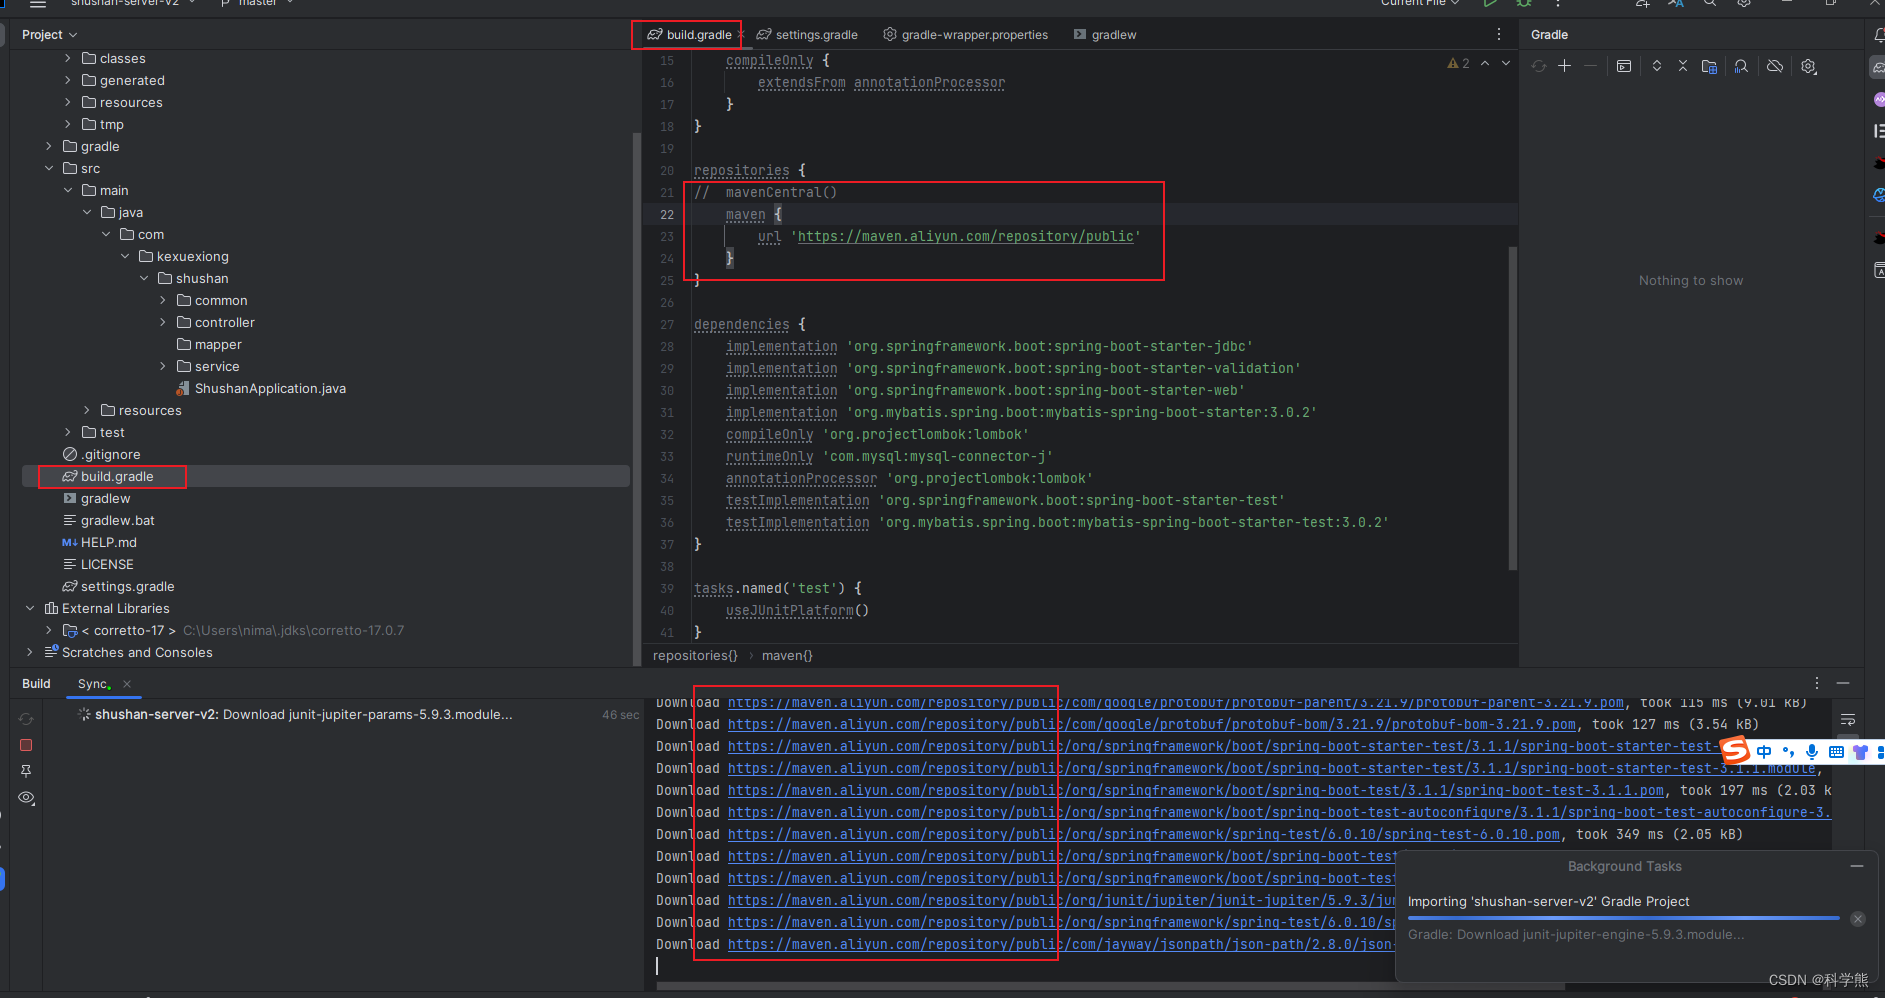Click disabled Gradle reload projects icon
This screenshot has width=1885, height=998.
(x=1539, y=66)
